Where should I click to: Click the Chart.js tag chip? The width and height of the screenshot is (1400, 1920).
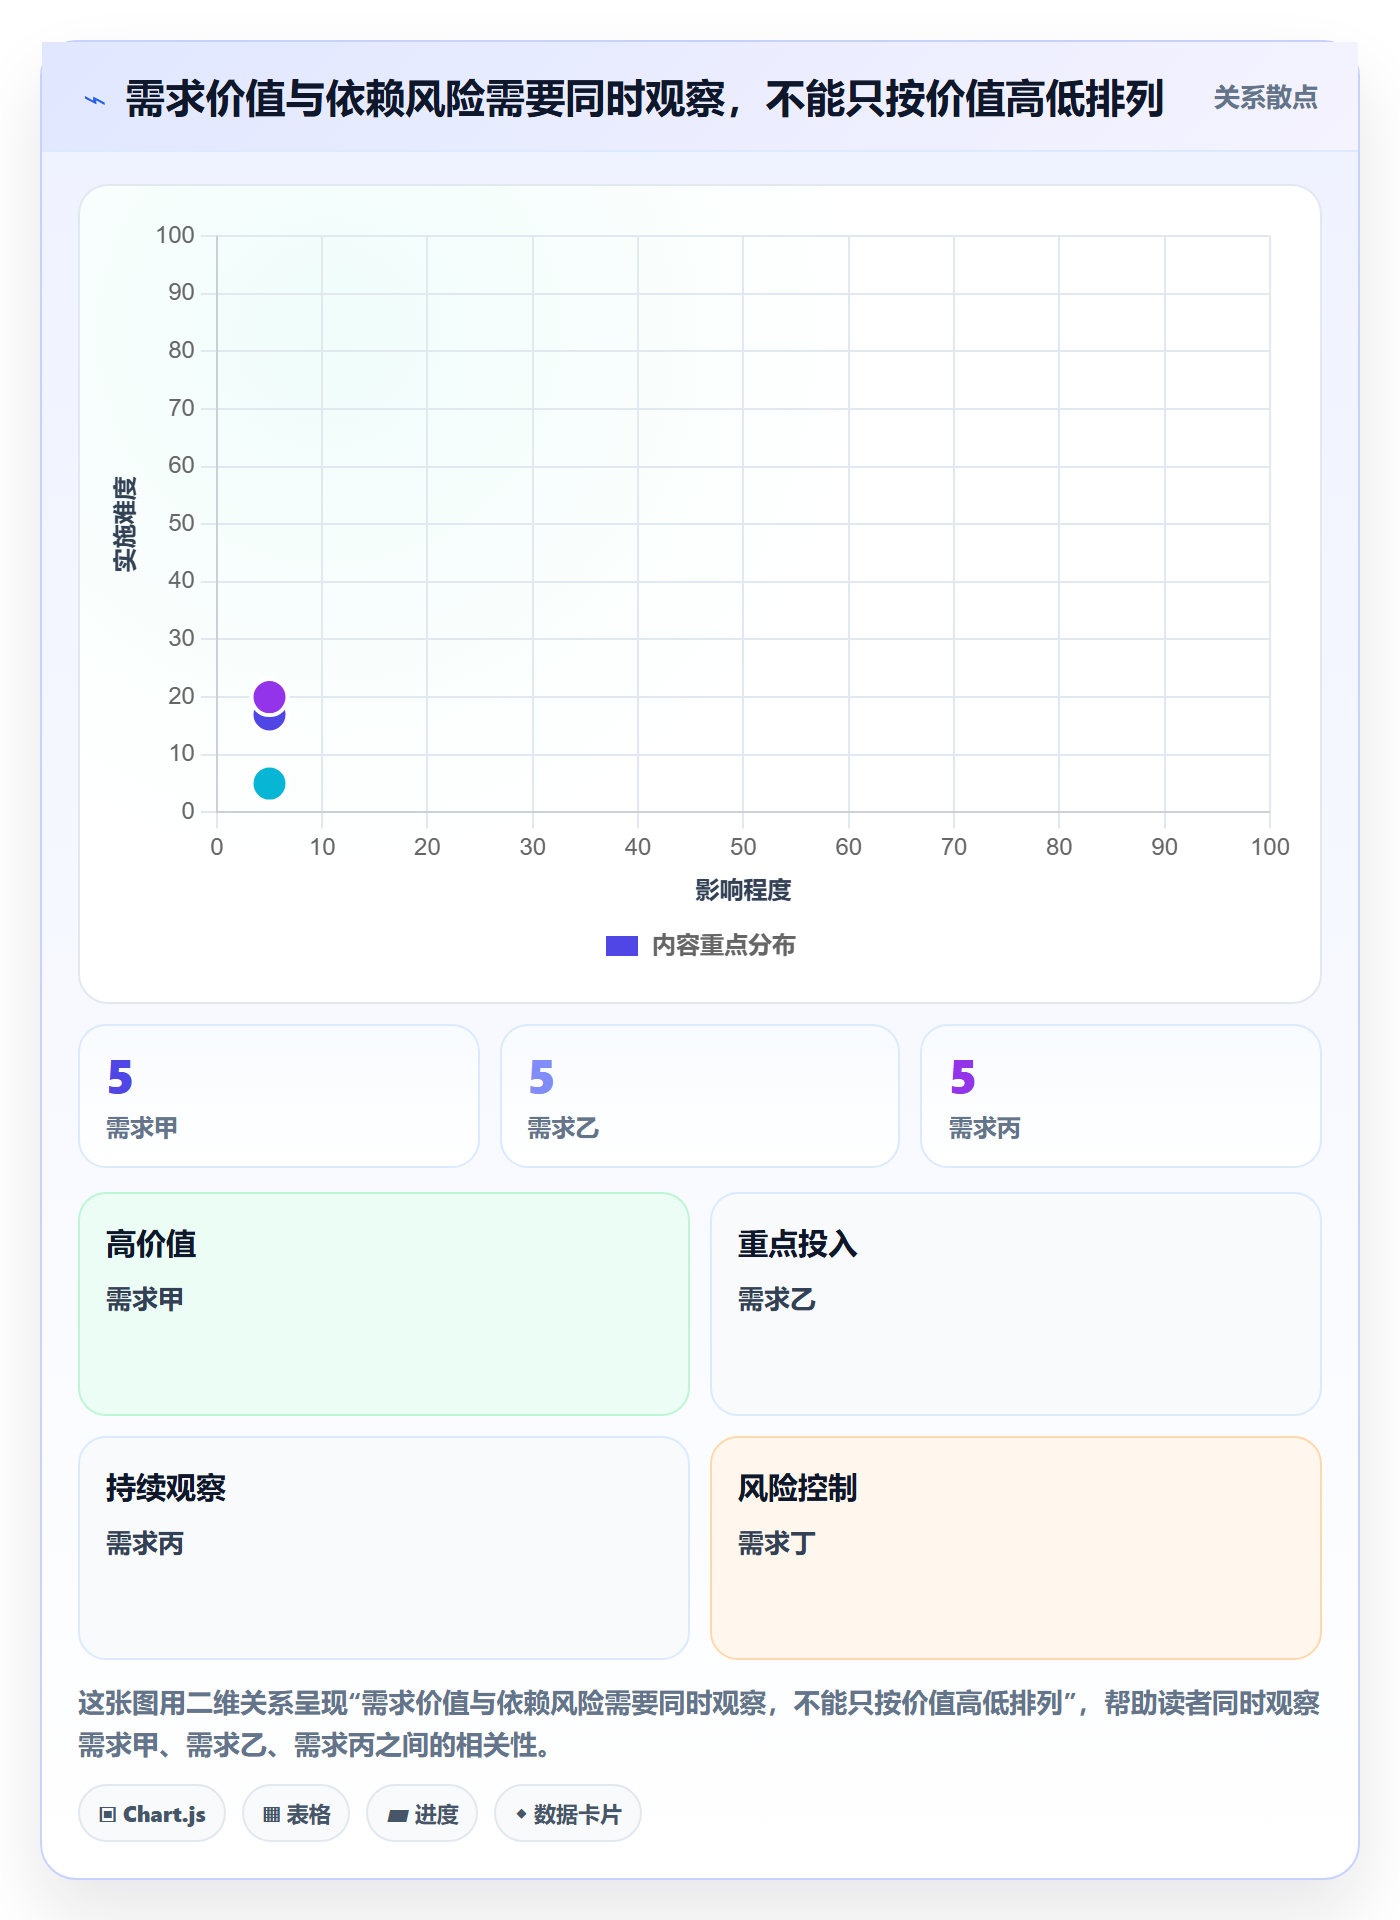[152, 1814]
